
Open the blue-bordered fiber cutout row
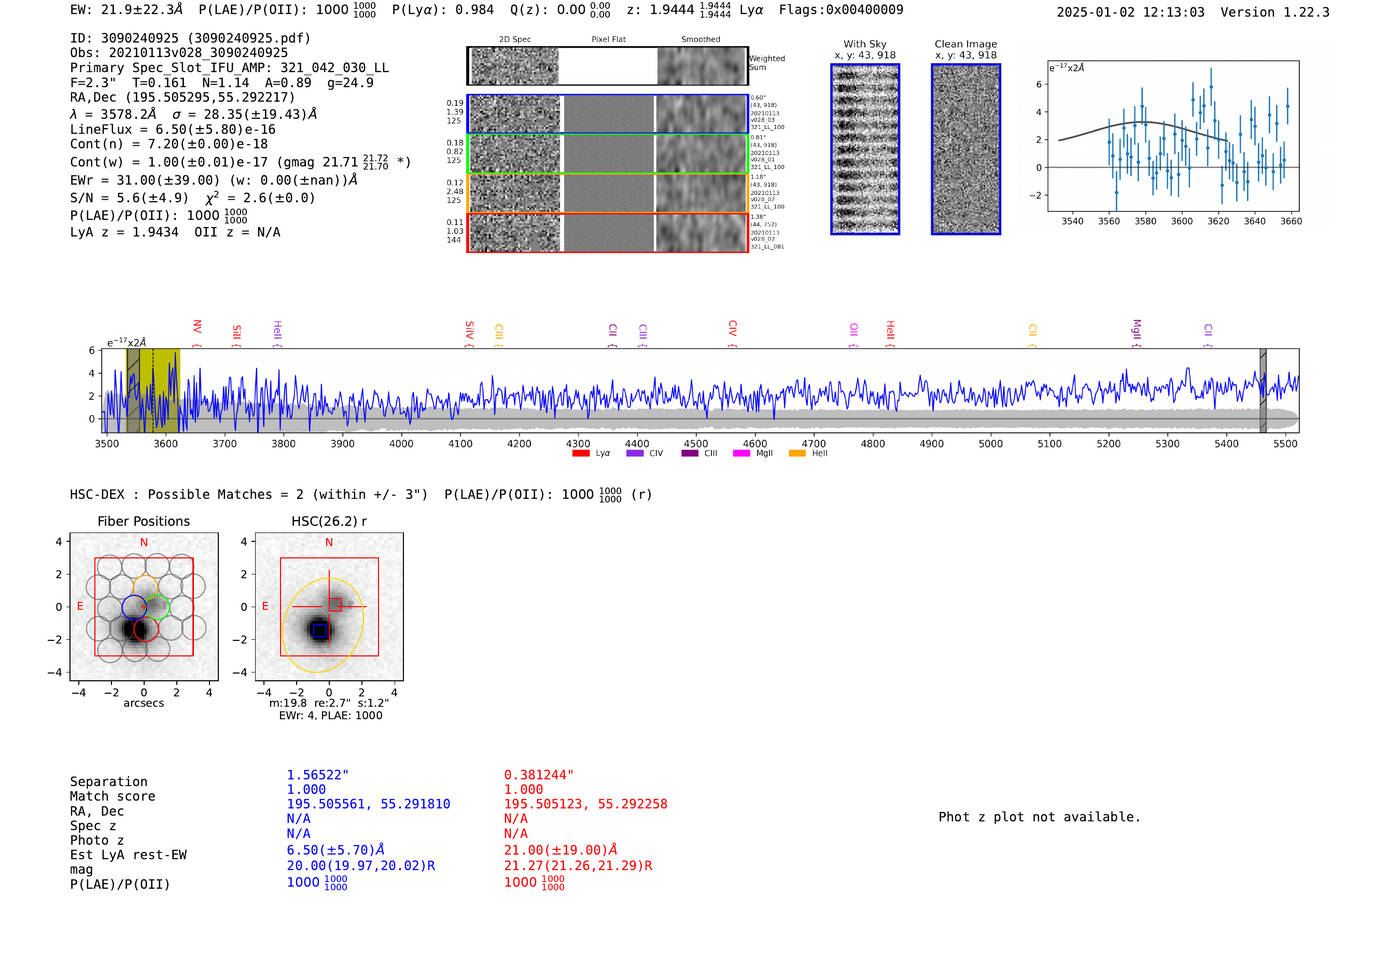point(607,114)
